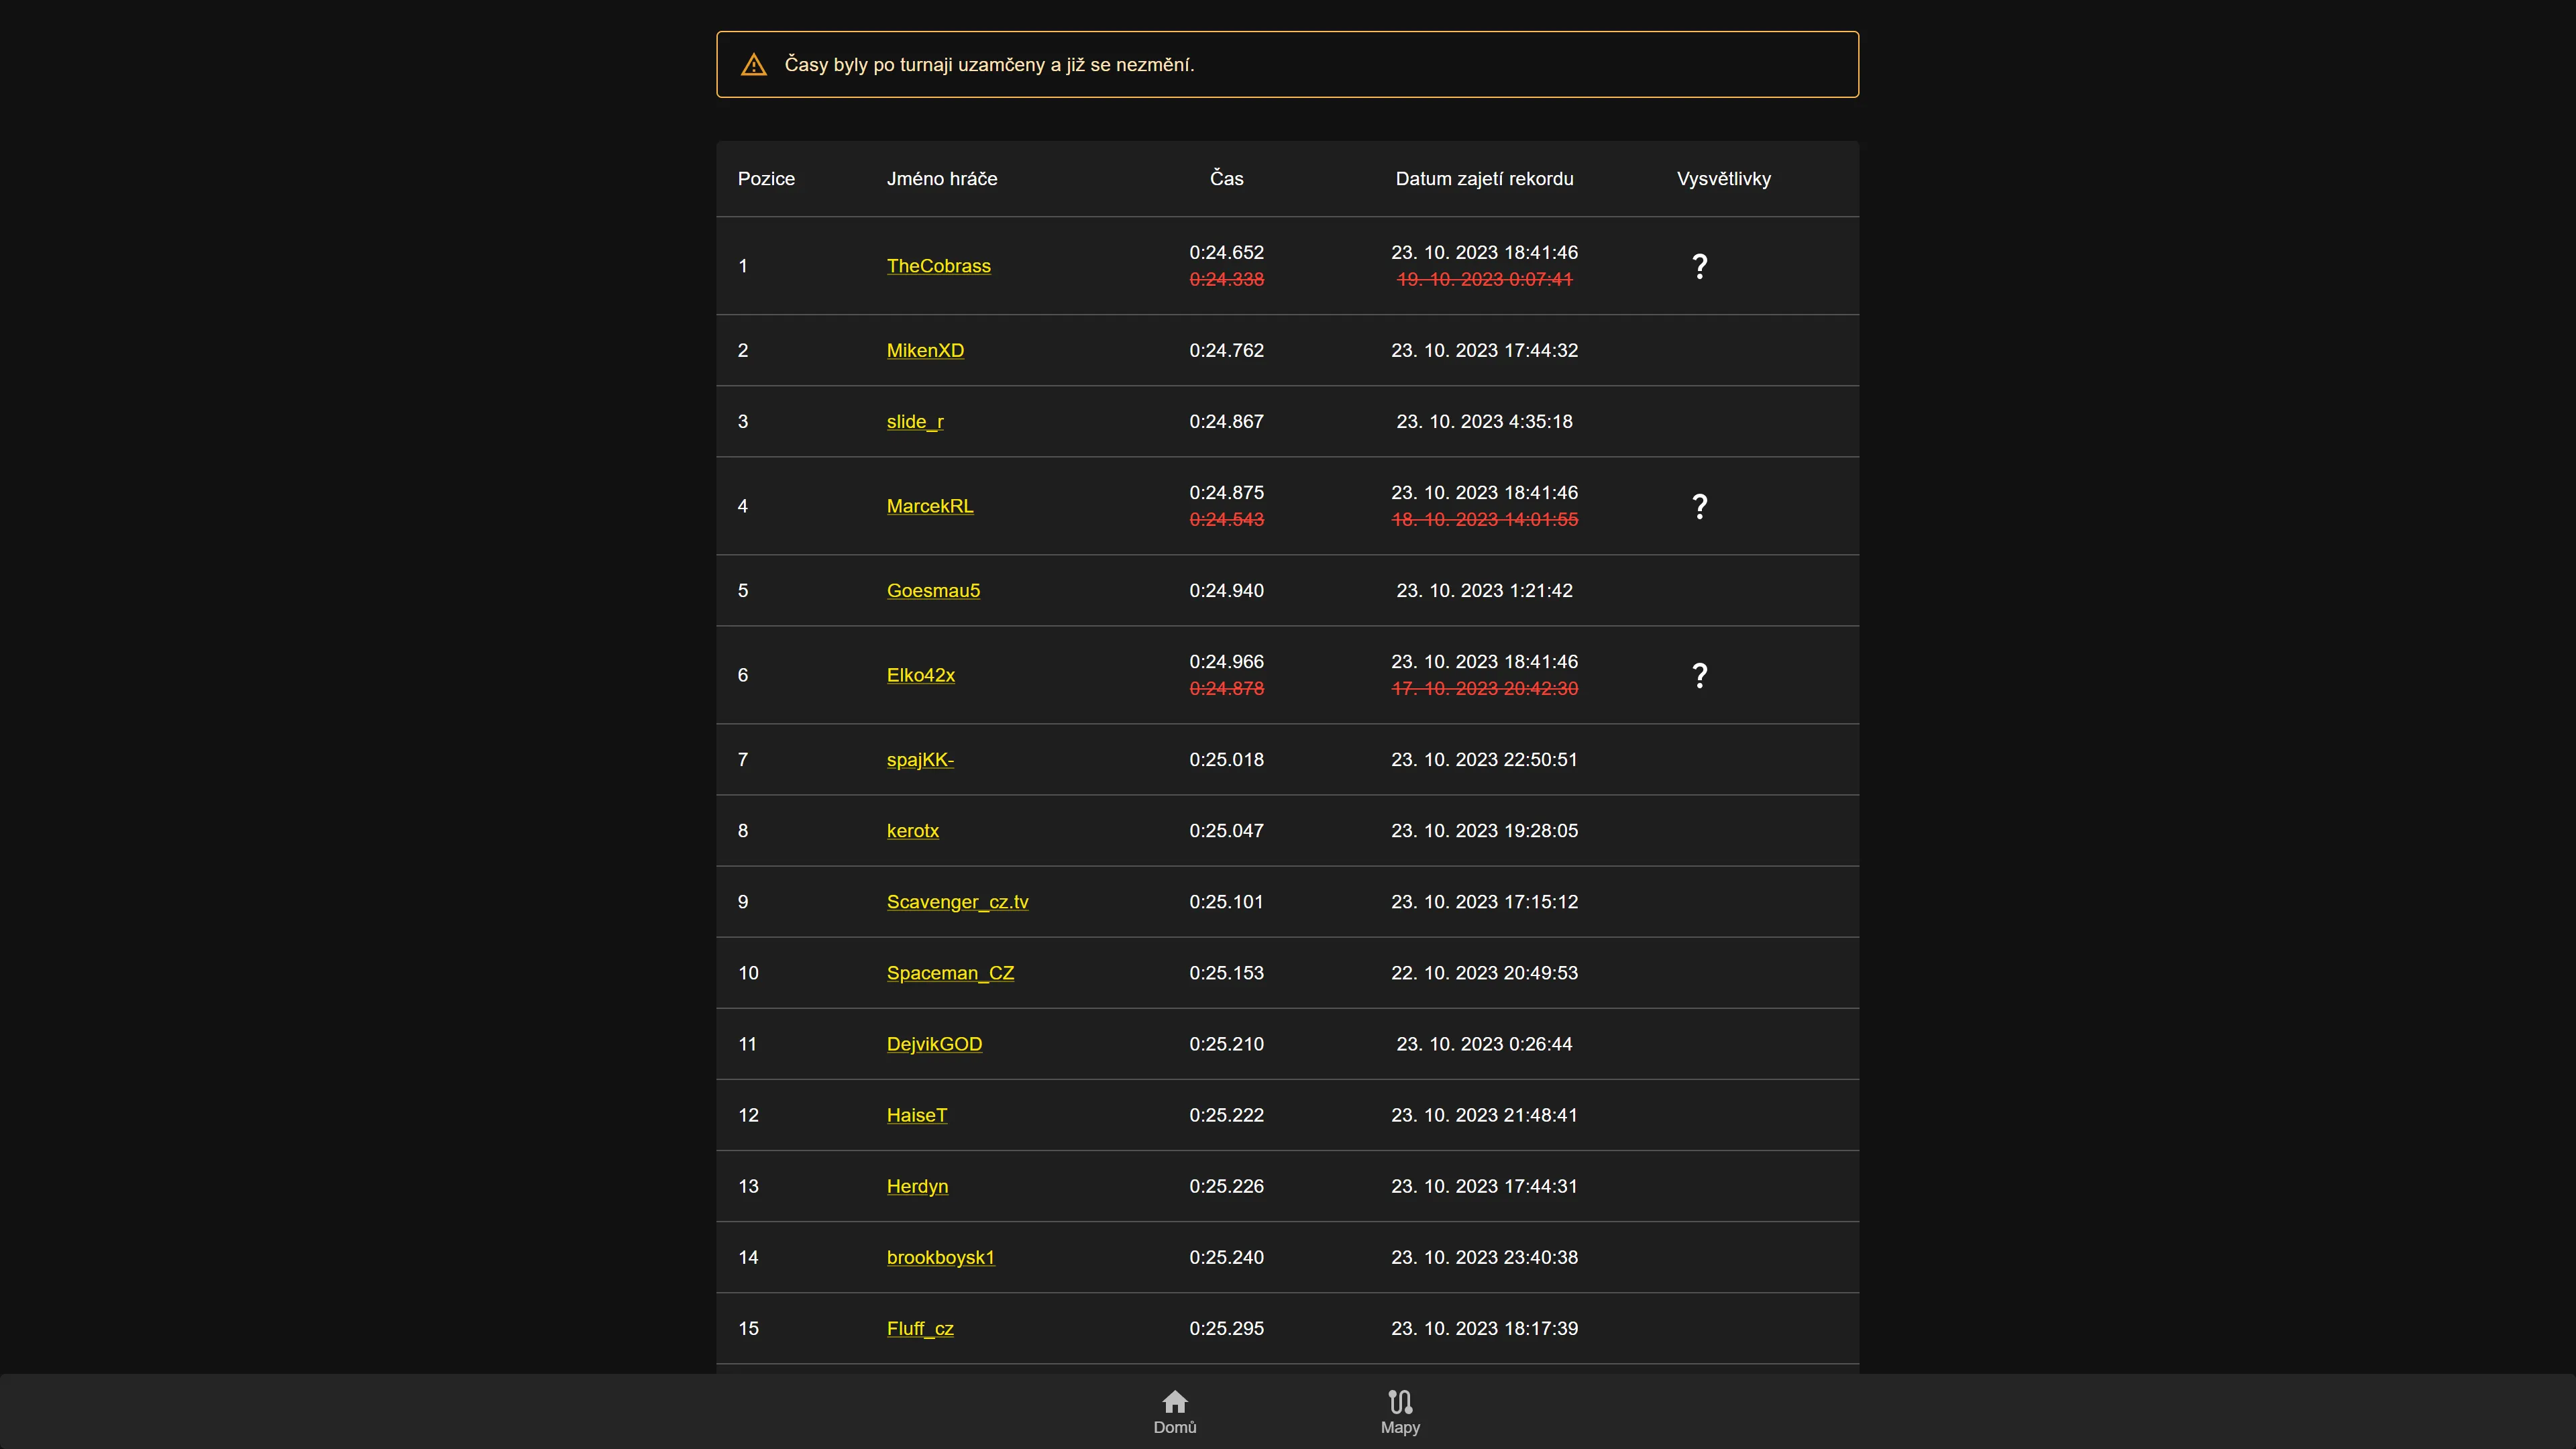Select the date 23. 10. 2023 19:28:05
Image resolution: width=2576 pixels, height=1449 pixels.
pyautogui.click(x=1484, y=830)
